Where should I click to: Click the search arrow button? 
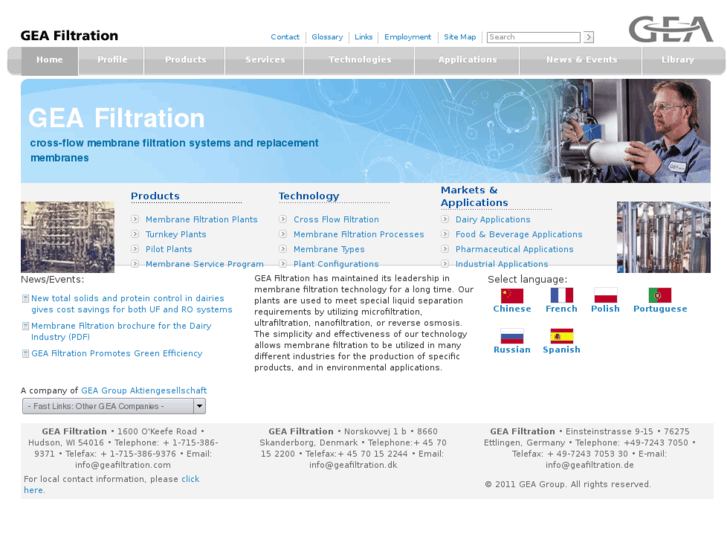point(588,37)
